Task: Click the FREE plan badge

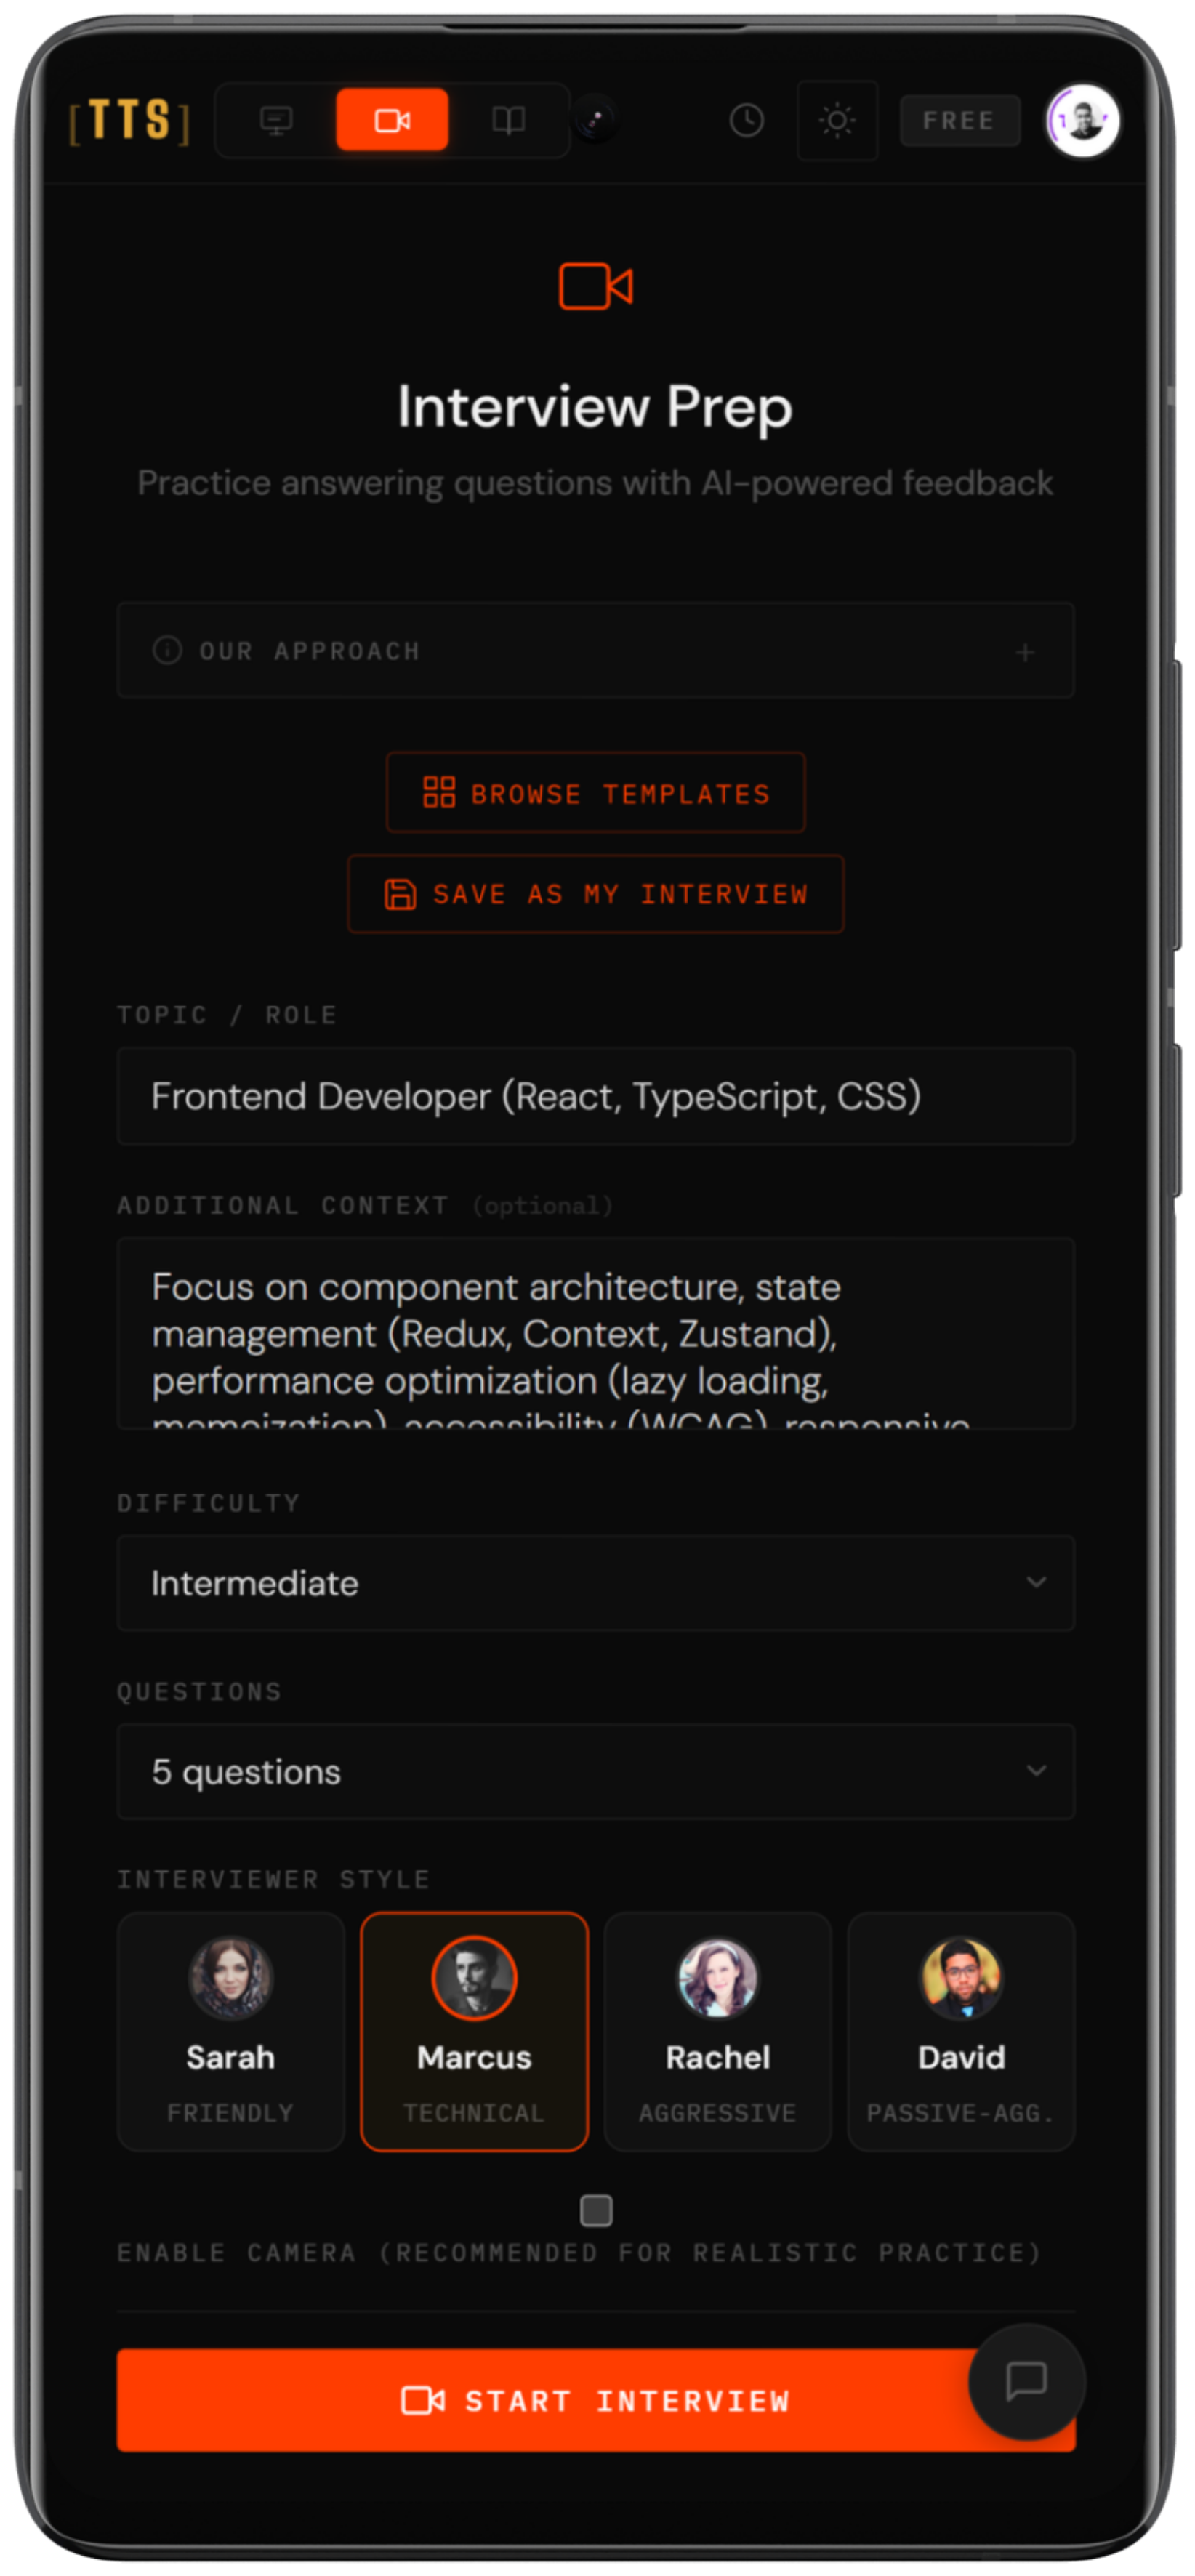Action: click(959, 121)
